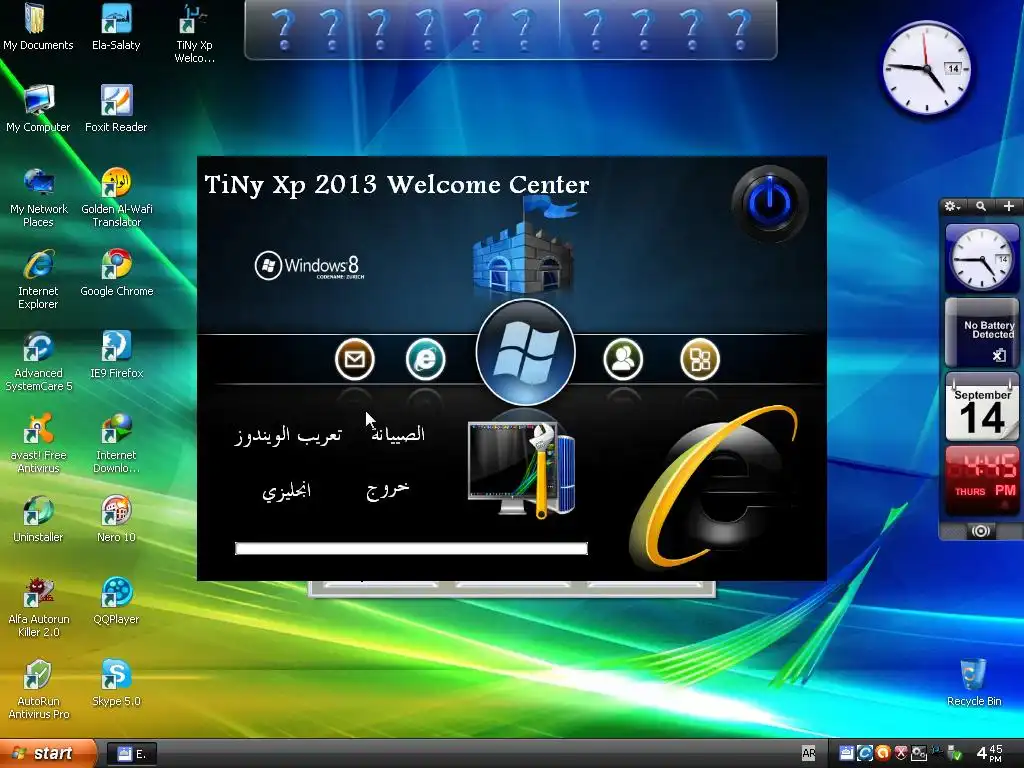Open the September 14 calendar gadget
Viewport: 1024px width, 768px height.
pos(982,407)
